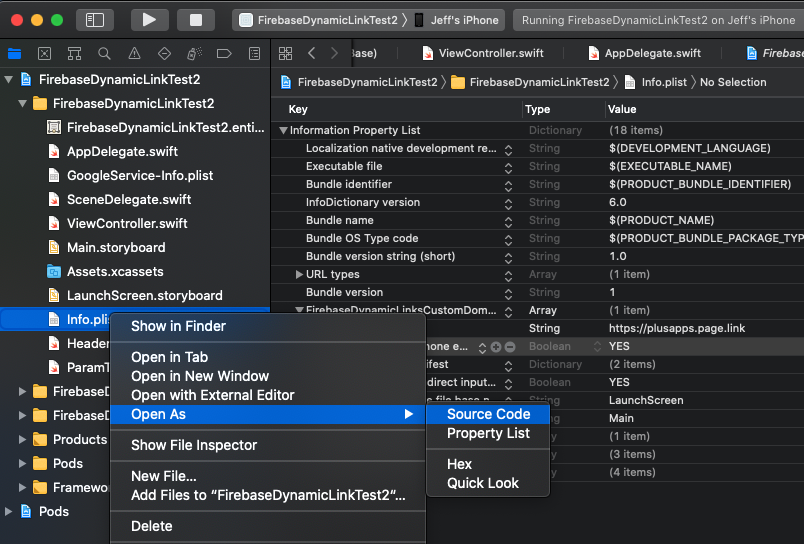Open the Source Control navigator
The width and height of the screenshot is (804, 544).
tap(45, 53)
